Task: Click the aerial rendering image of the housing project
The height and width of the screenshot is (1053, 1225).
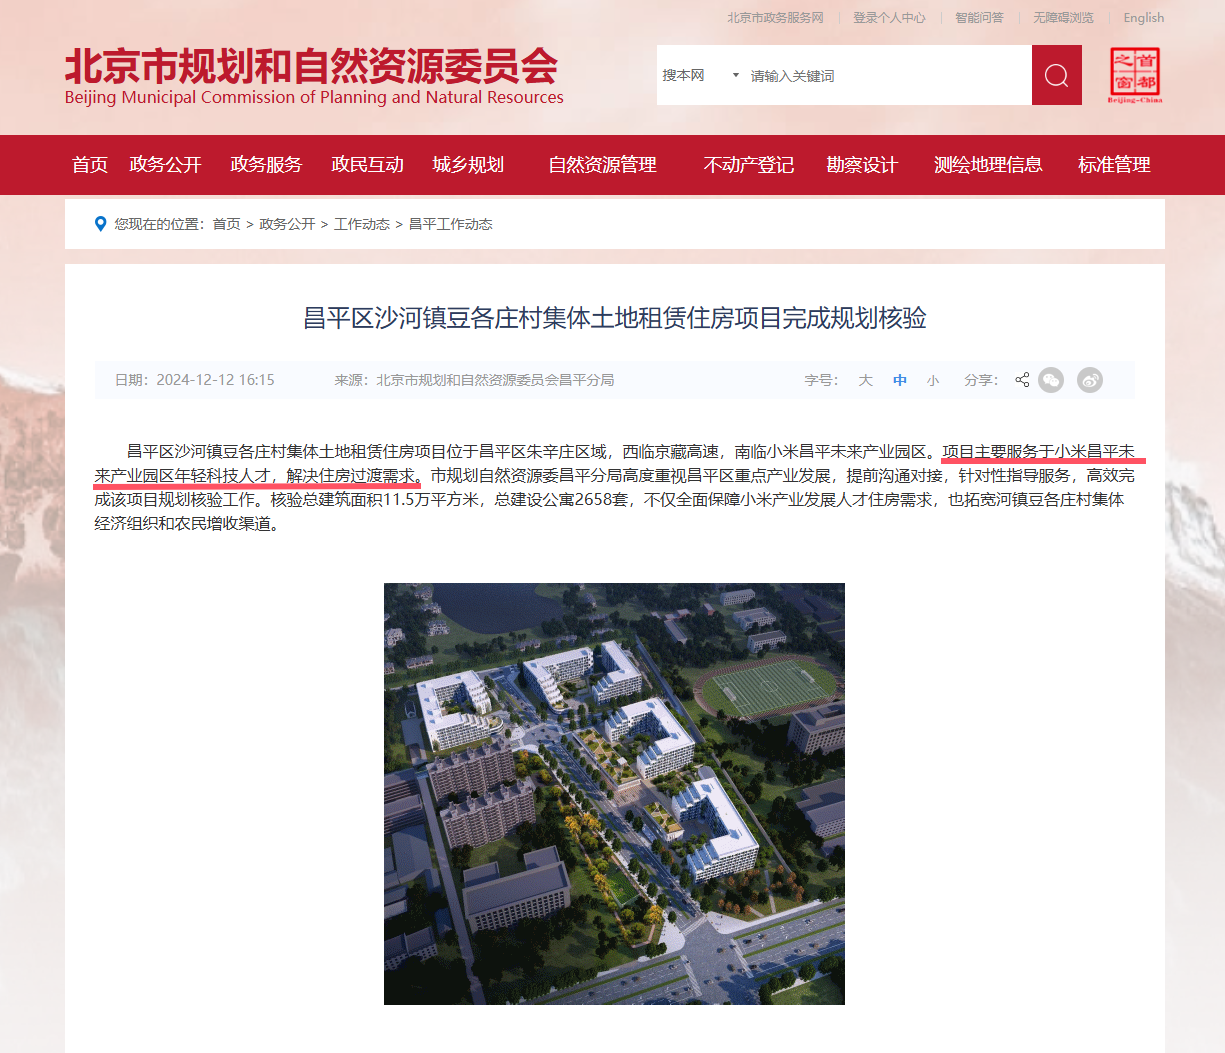Action: coord(614,794)
